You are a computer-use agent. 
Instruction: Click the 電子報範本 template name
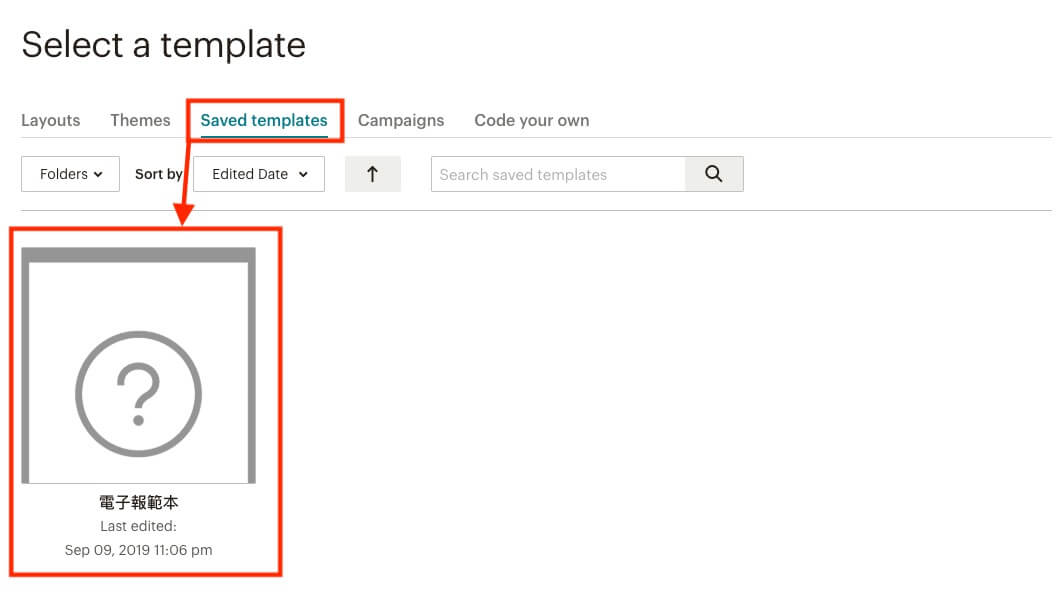[x=139, y=502]
